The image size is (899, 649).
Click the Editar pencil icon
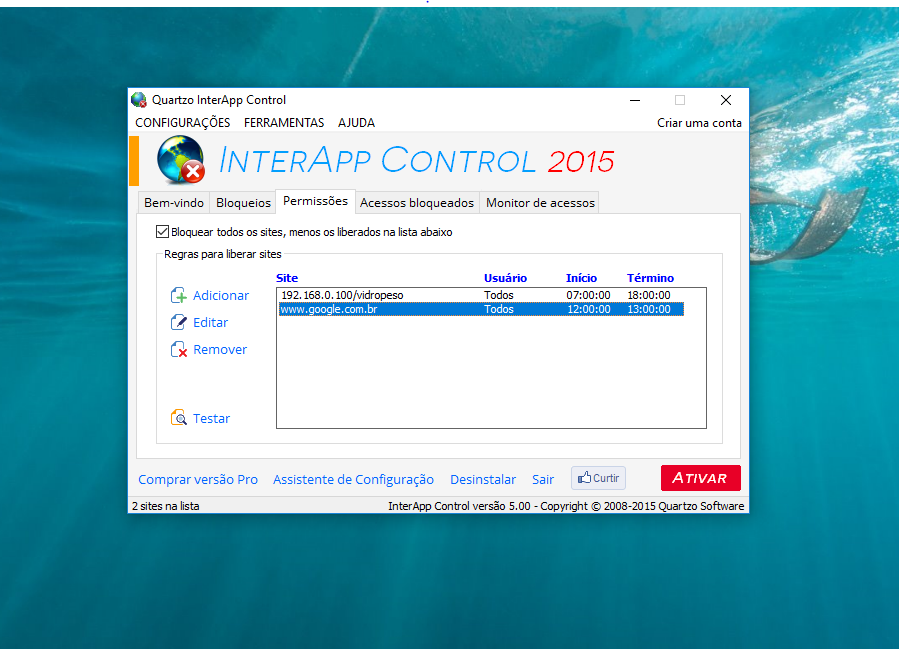click(178, 322)
